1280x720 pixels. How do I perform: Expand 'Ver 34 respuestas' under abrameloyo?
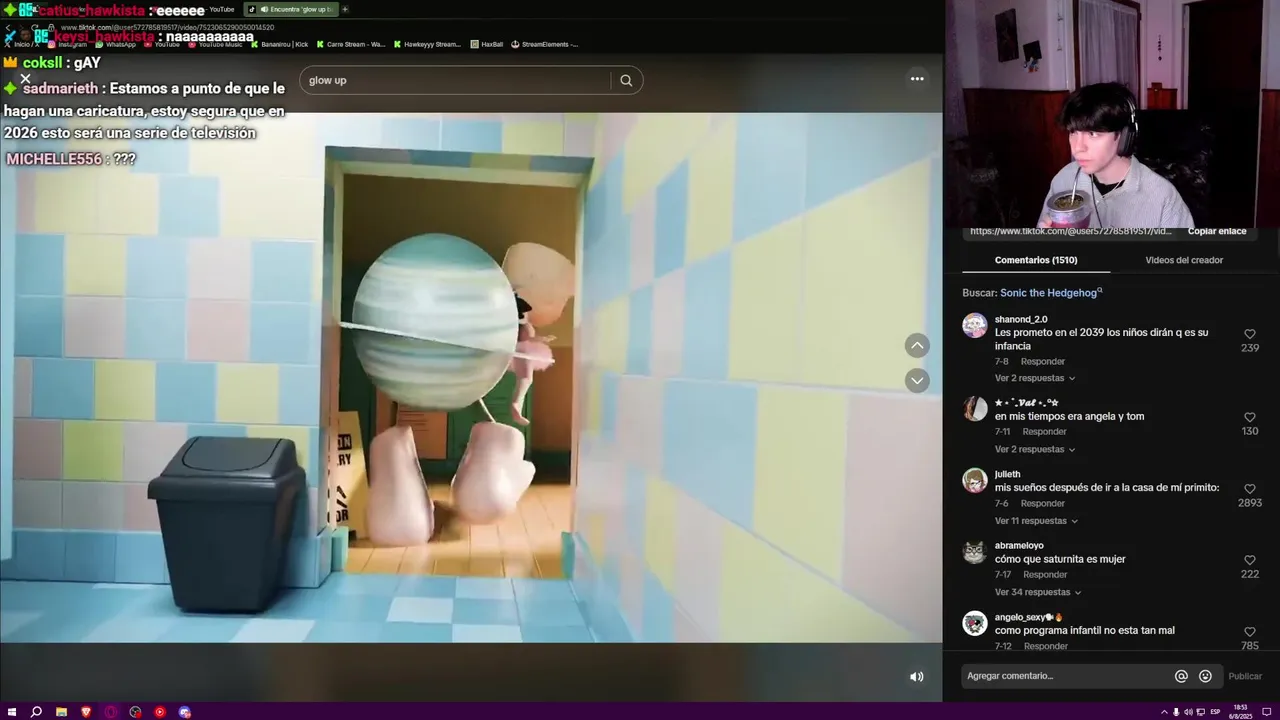click(x=1038, y=592)
